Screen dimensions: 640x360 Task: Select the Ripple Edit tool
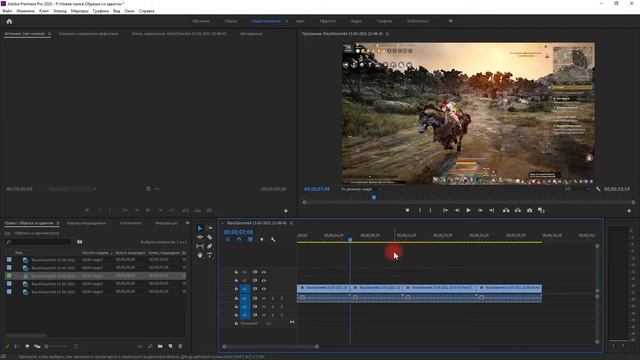tap(200, 237)
